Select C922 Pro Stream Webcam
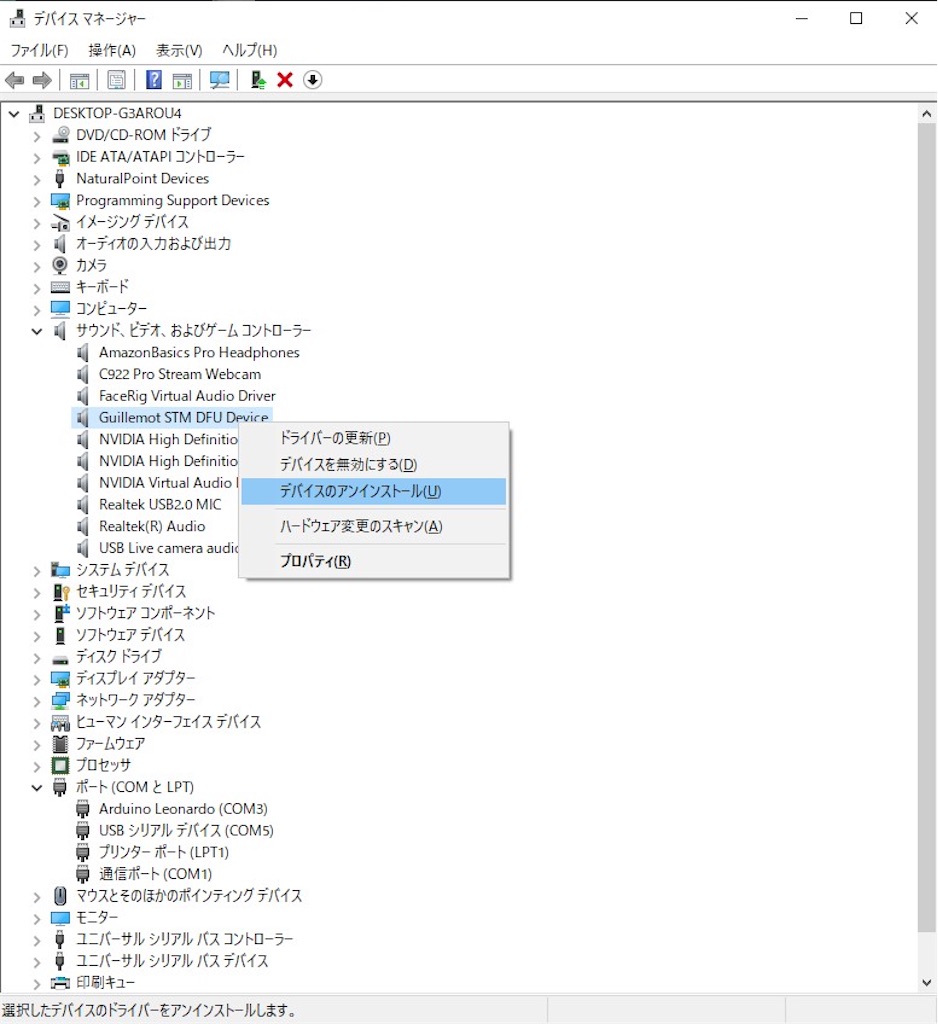The height and width of the screenshot is (1024, 938). click(x=180, y=374)
